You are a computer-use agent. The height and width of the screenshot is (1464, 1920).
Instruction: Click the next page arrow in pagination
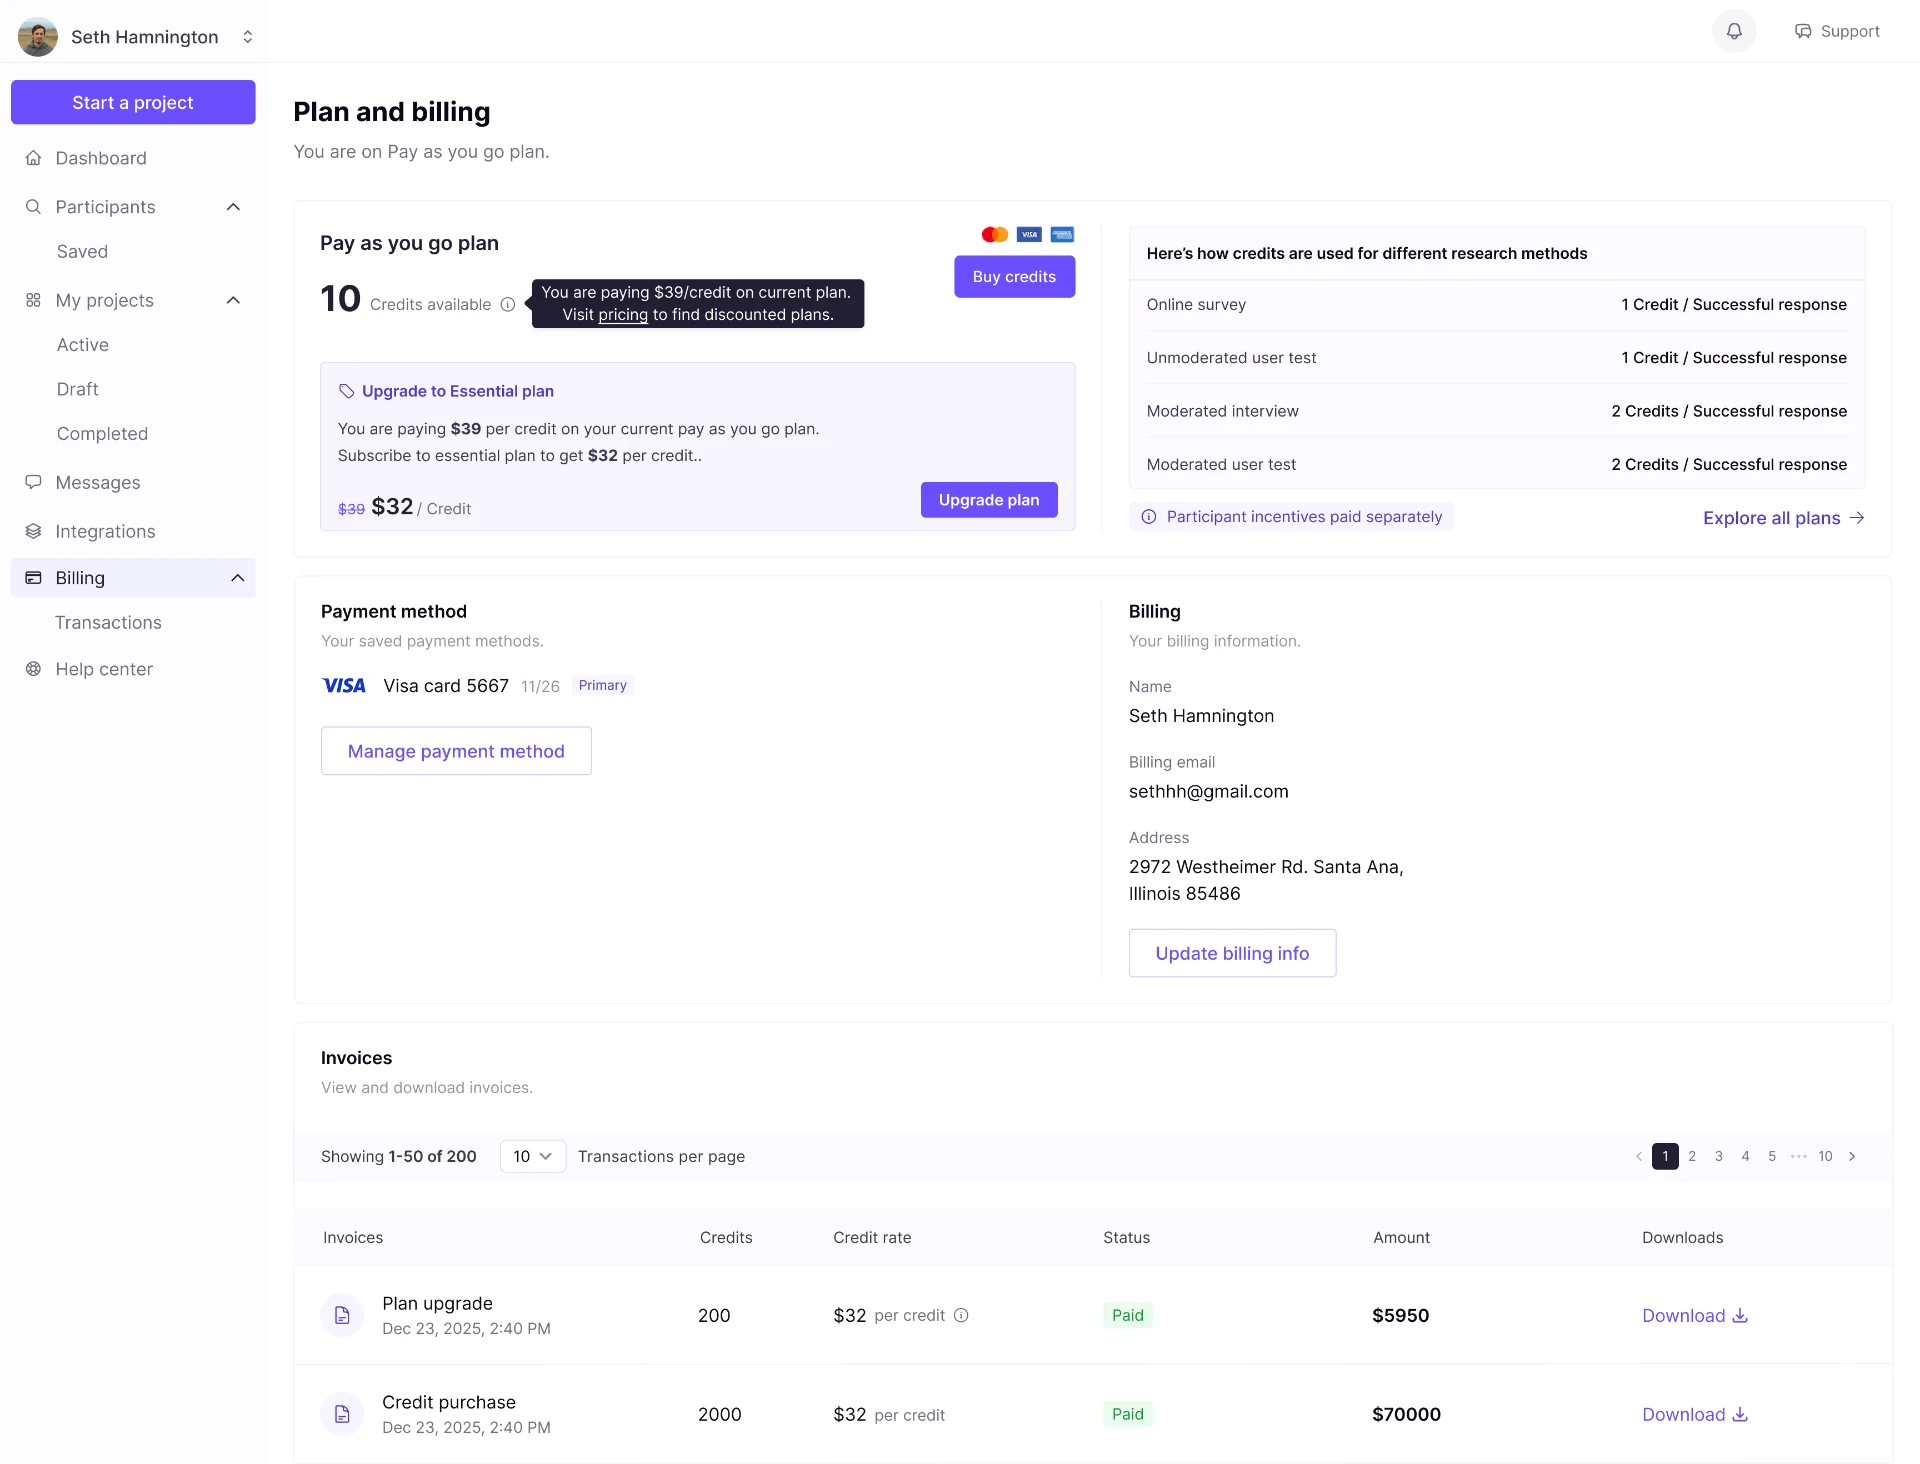tap(1852, 1156)
